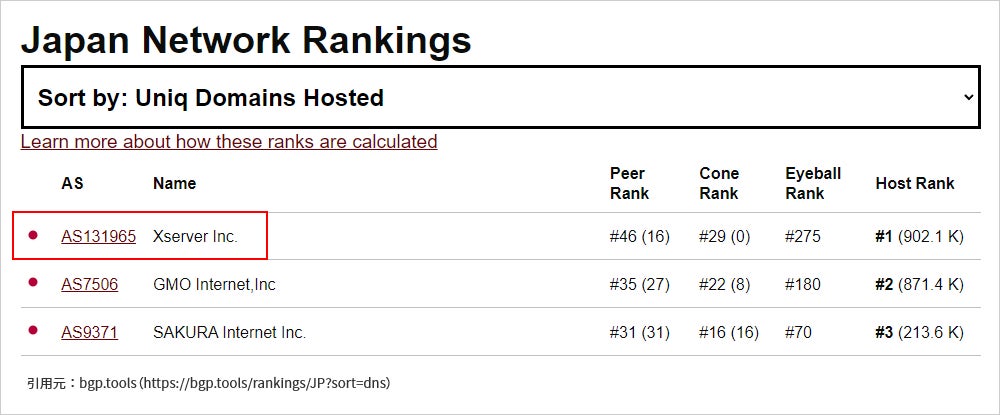Open the AS7506 link
1000x415 pixels.
pyautogui.click(x=89, y=285)
